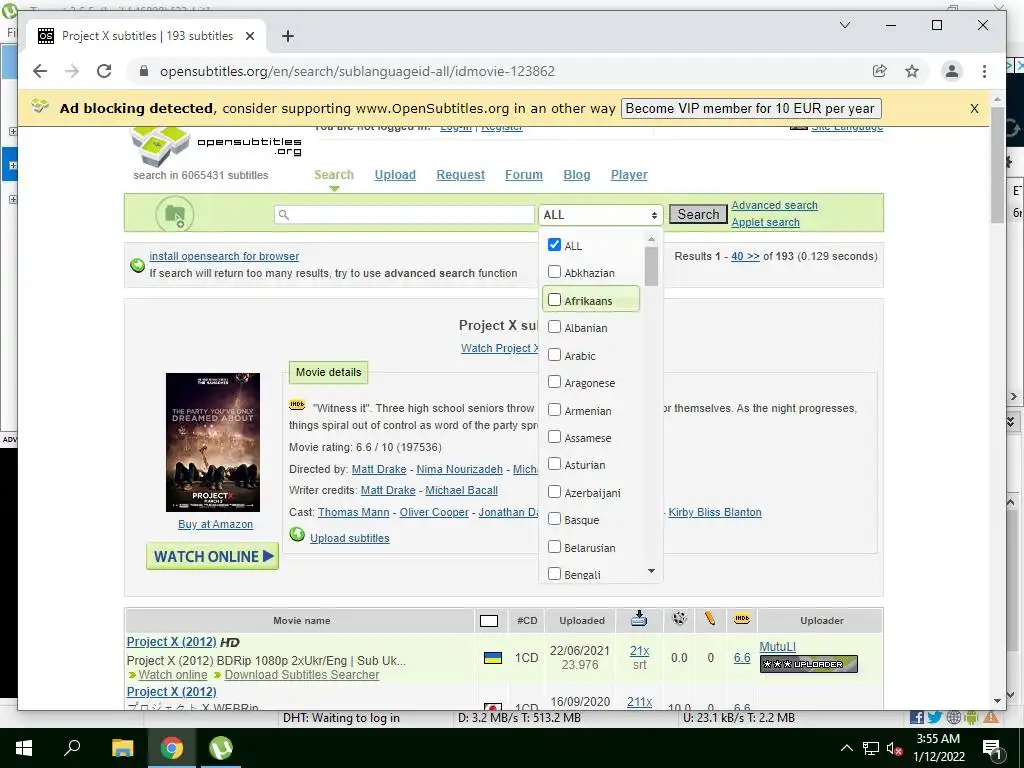Viewport: 1024px width, 768px height.
Task: Click the subtitle search text field
Action: click(x=405, y=214)
